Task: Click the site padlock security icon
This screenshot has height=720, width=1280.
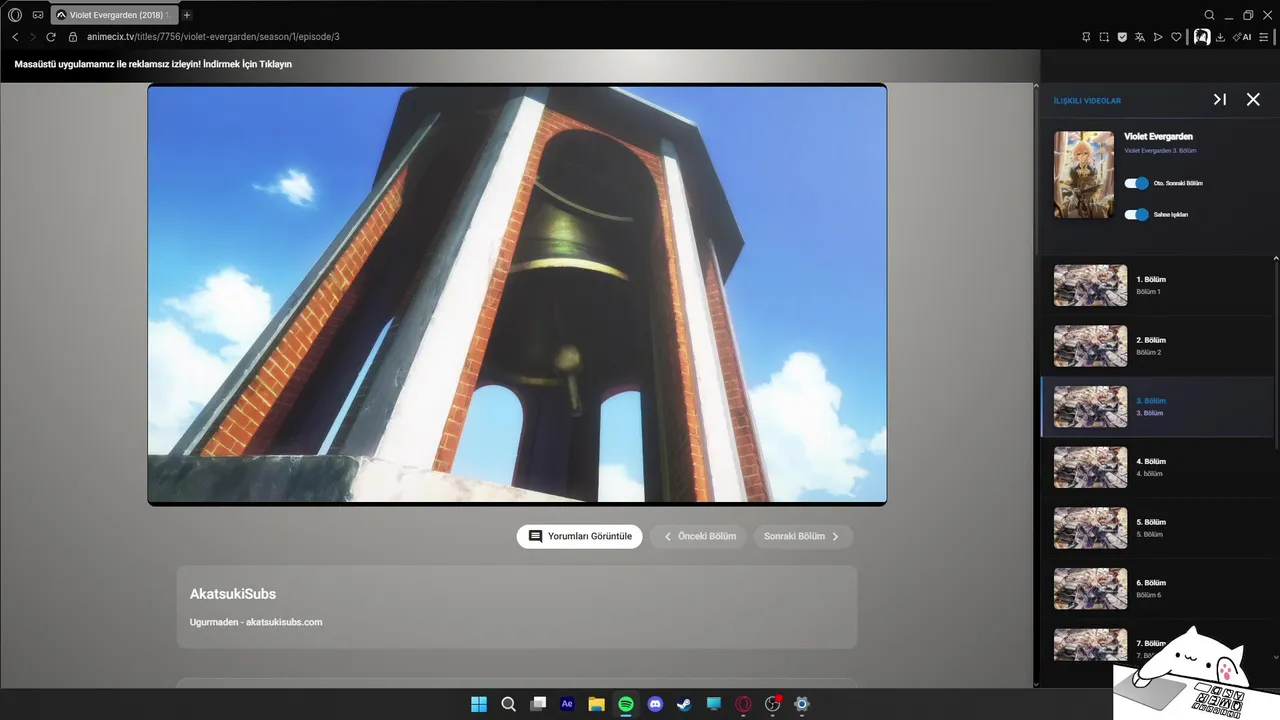Action: tap(73, 37)
